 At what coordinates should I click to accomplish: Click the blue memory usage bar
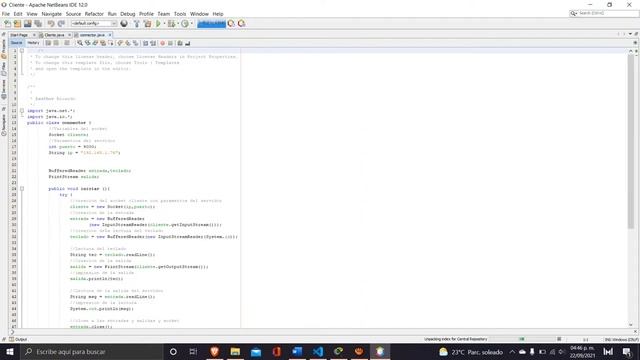tap(211, 24)
